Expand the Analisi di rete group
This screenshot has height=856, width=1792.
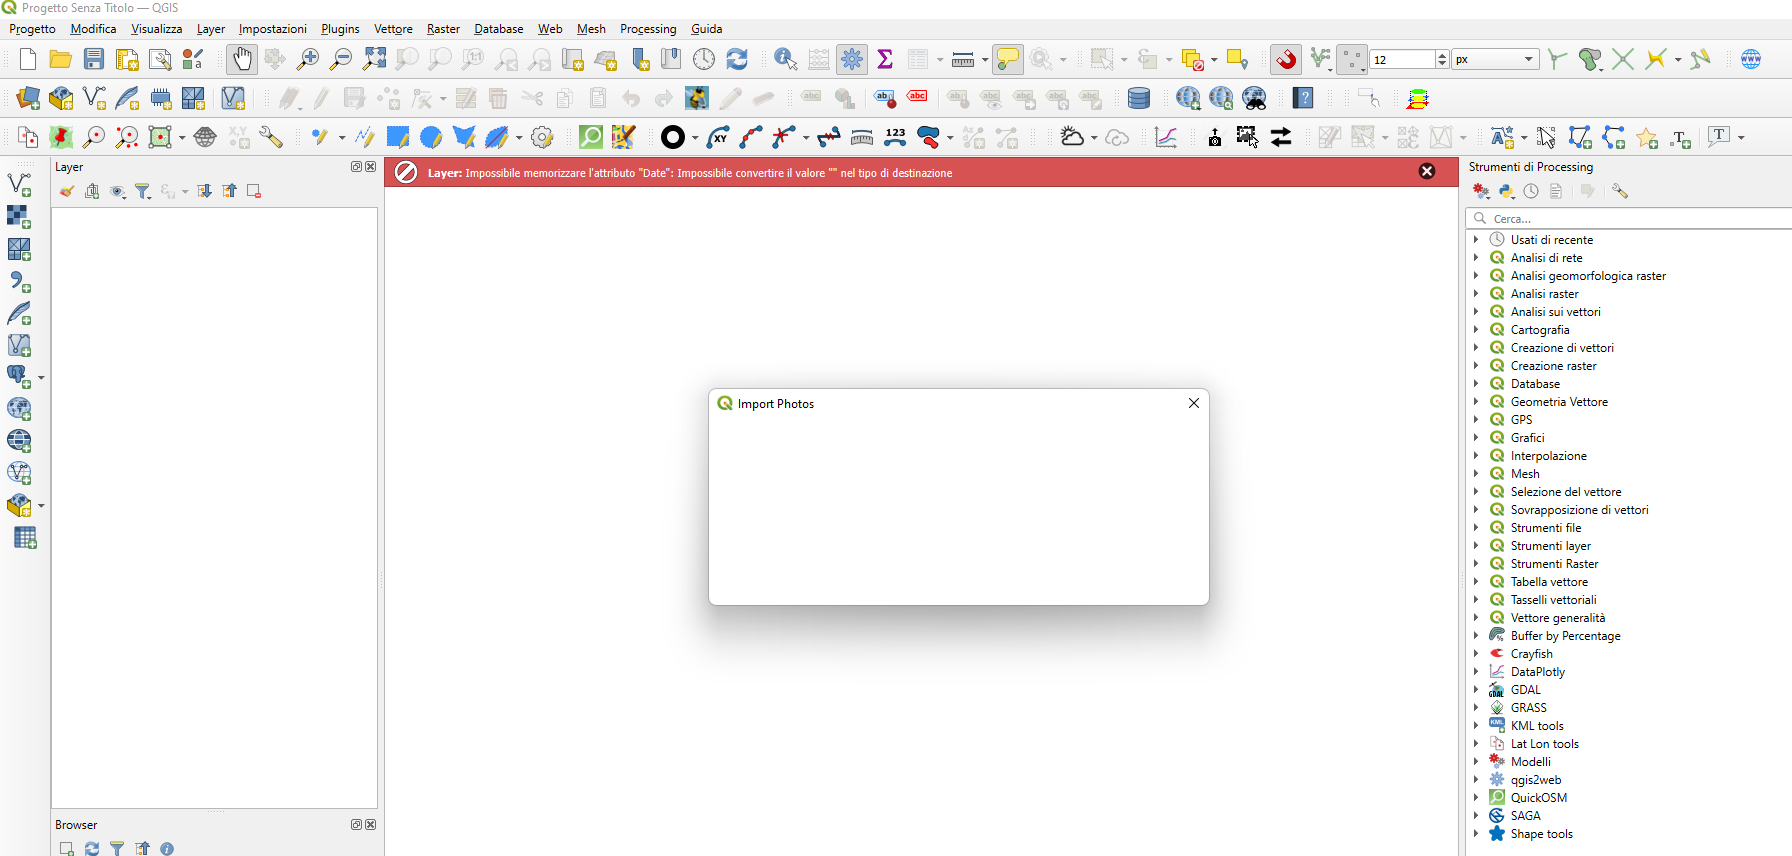(1476, 258)
